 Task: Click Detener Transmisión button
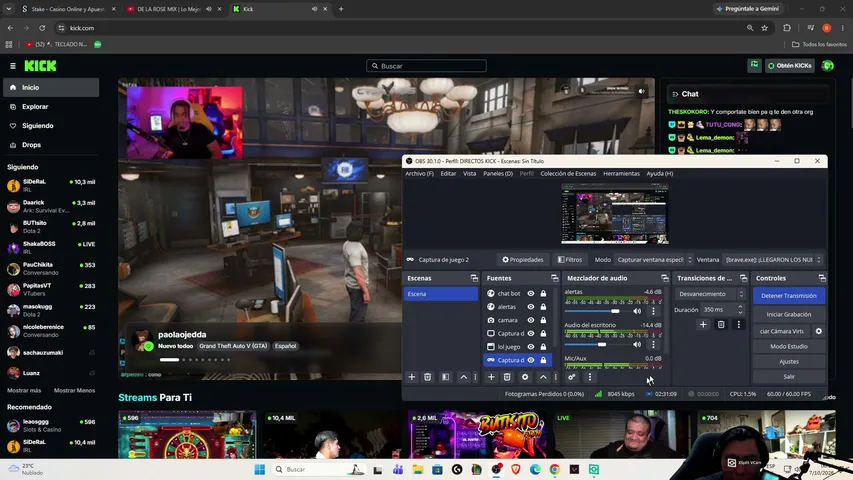click(789, 296)
